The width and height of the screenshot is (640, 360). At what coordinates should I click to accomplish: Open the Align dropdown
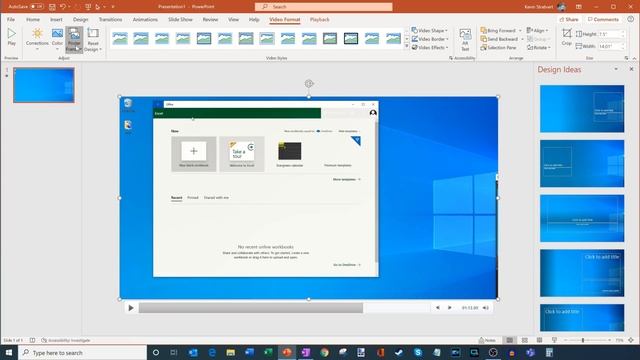coord(538,31)
